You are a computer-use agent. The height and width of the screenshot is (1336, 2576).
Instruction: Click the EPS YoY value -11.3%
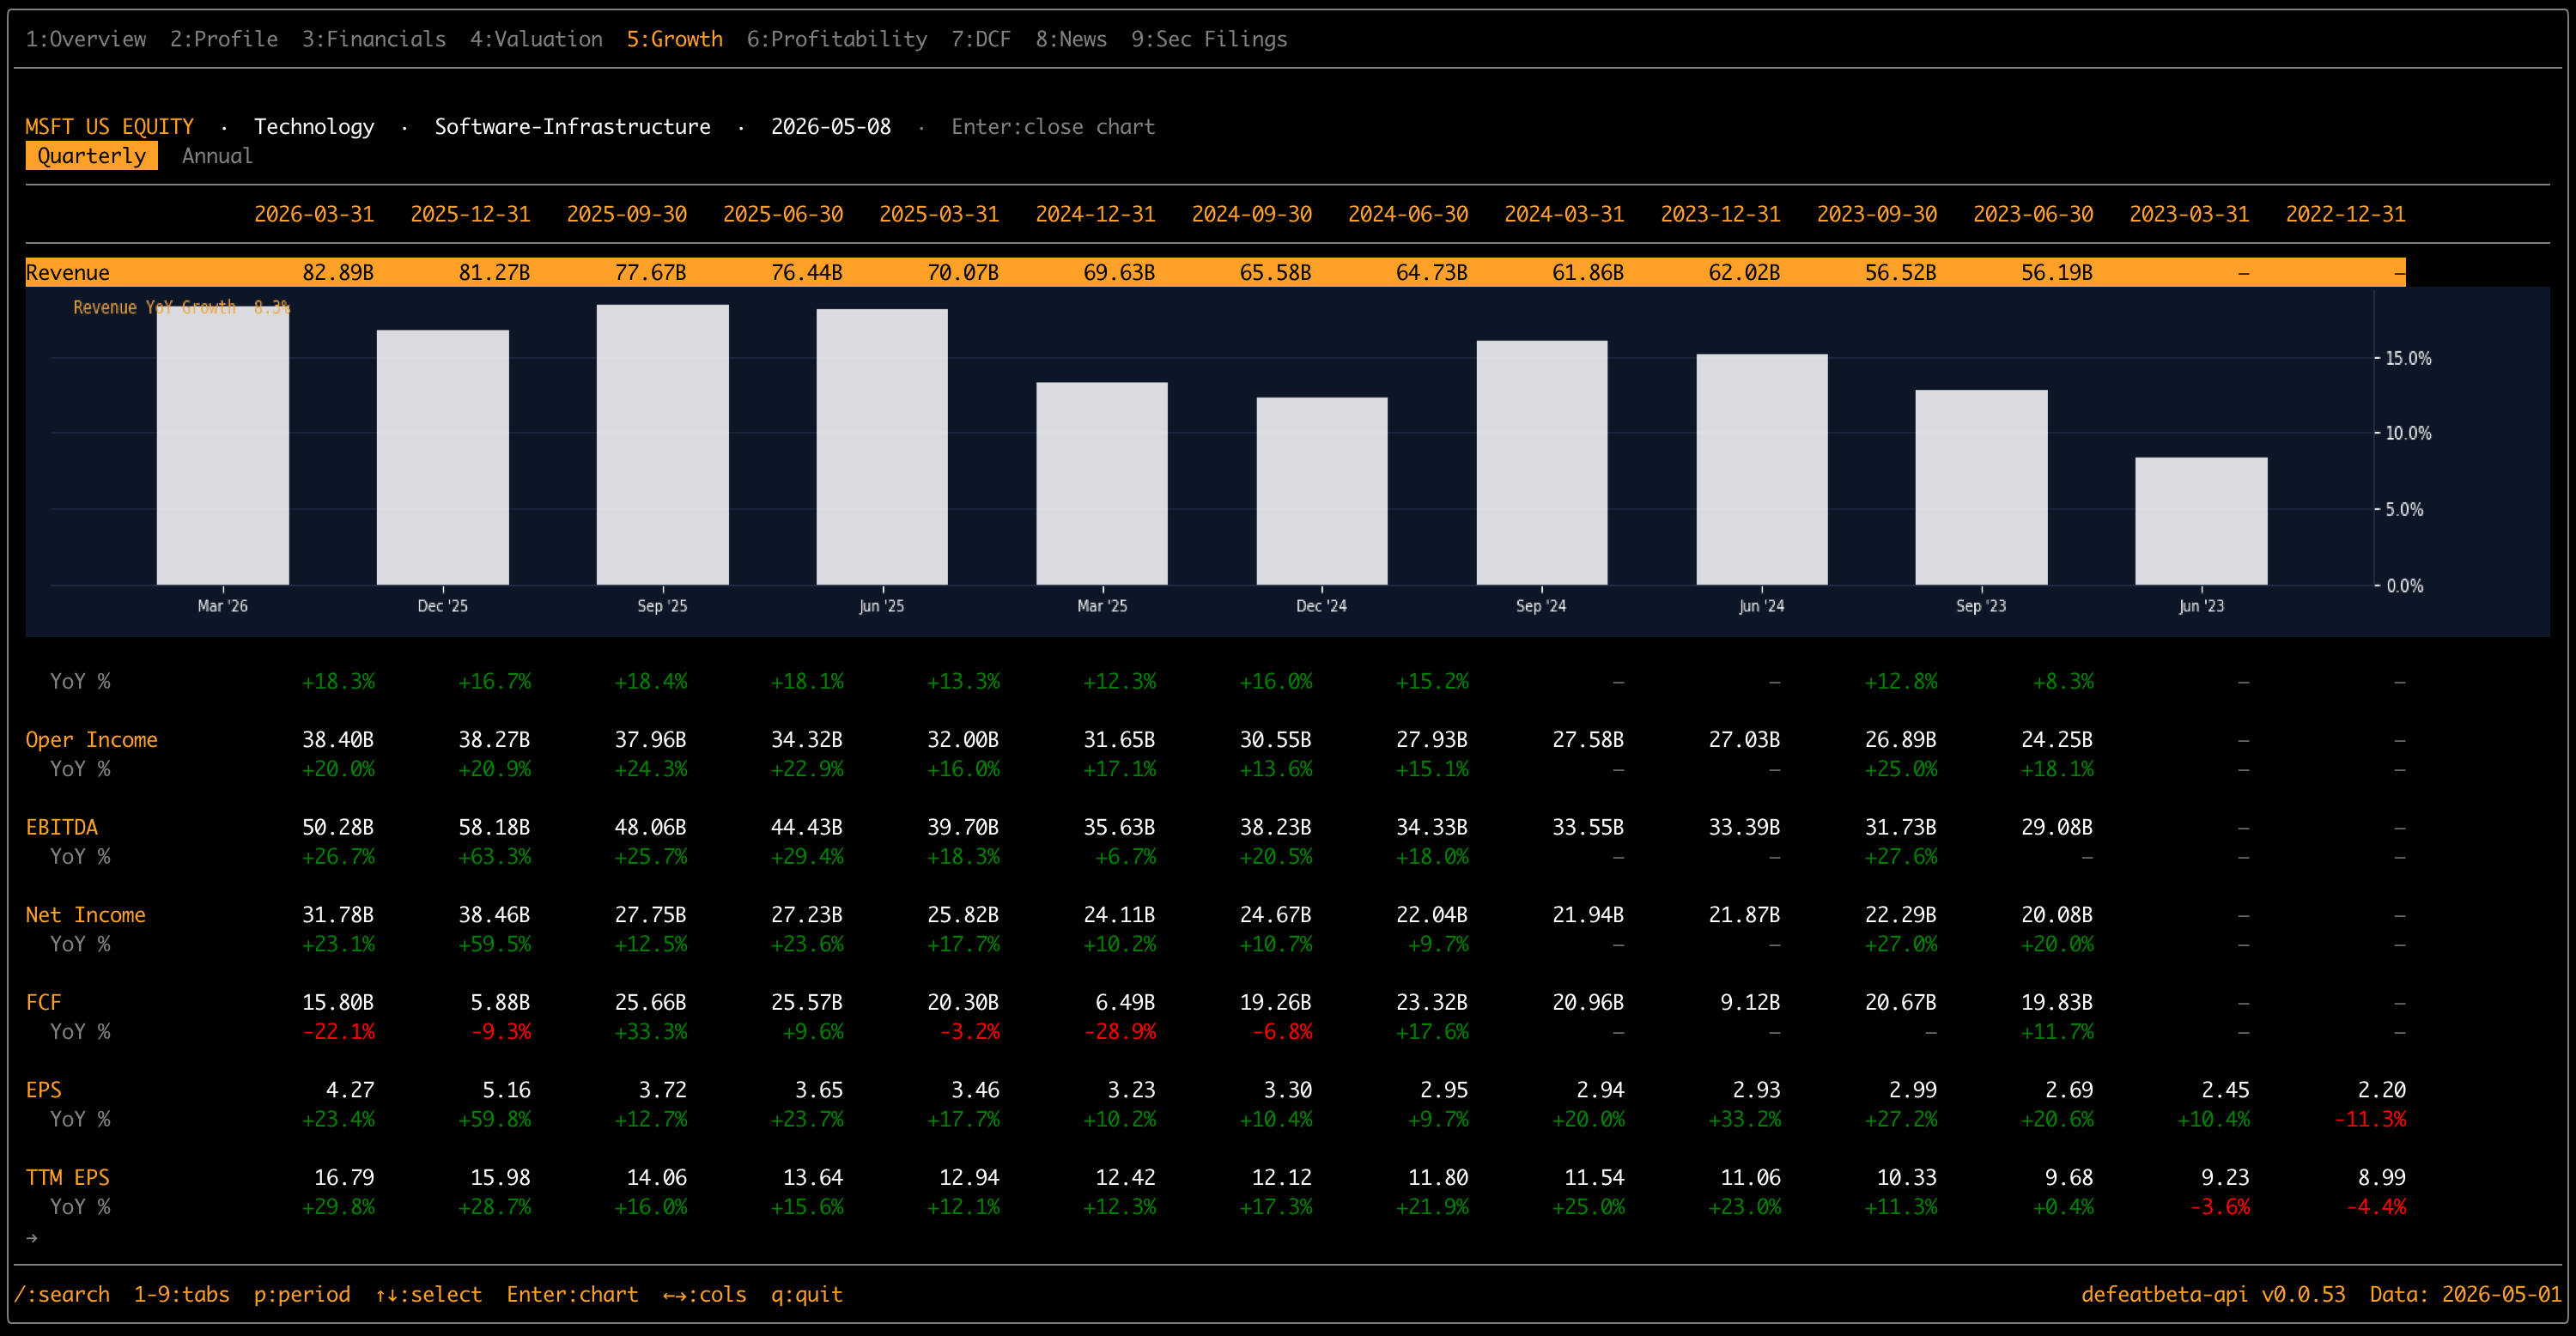click(2370, 1120)
